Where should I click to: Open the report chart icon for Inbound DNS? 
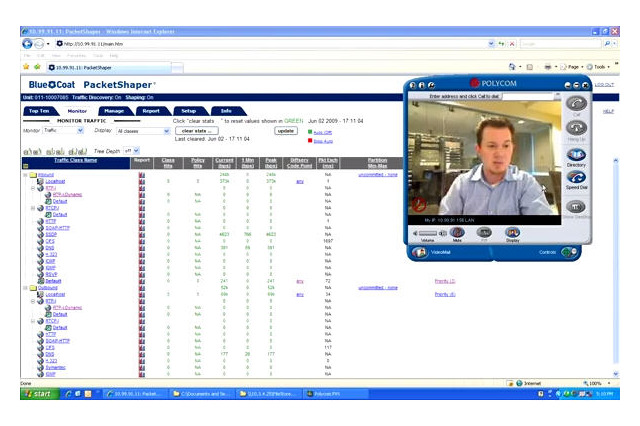pos(142,248)
